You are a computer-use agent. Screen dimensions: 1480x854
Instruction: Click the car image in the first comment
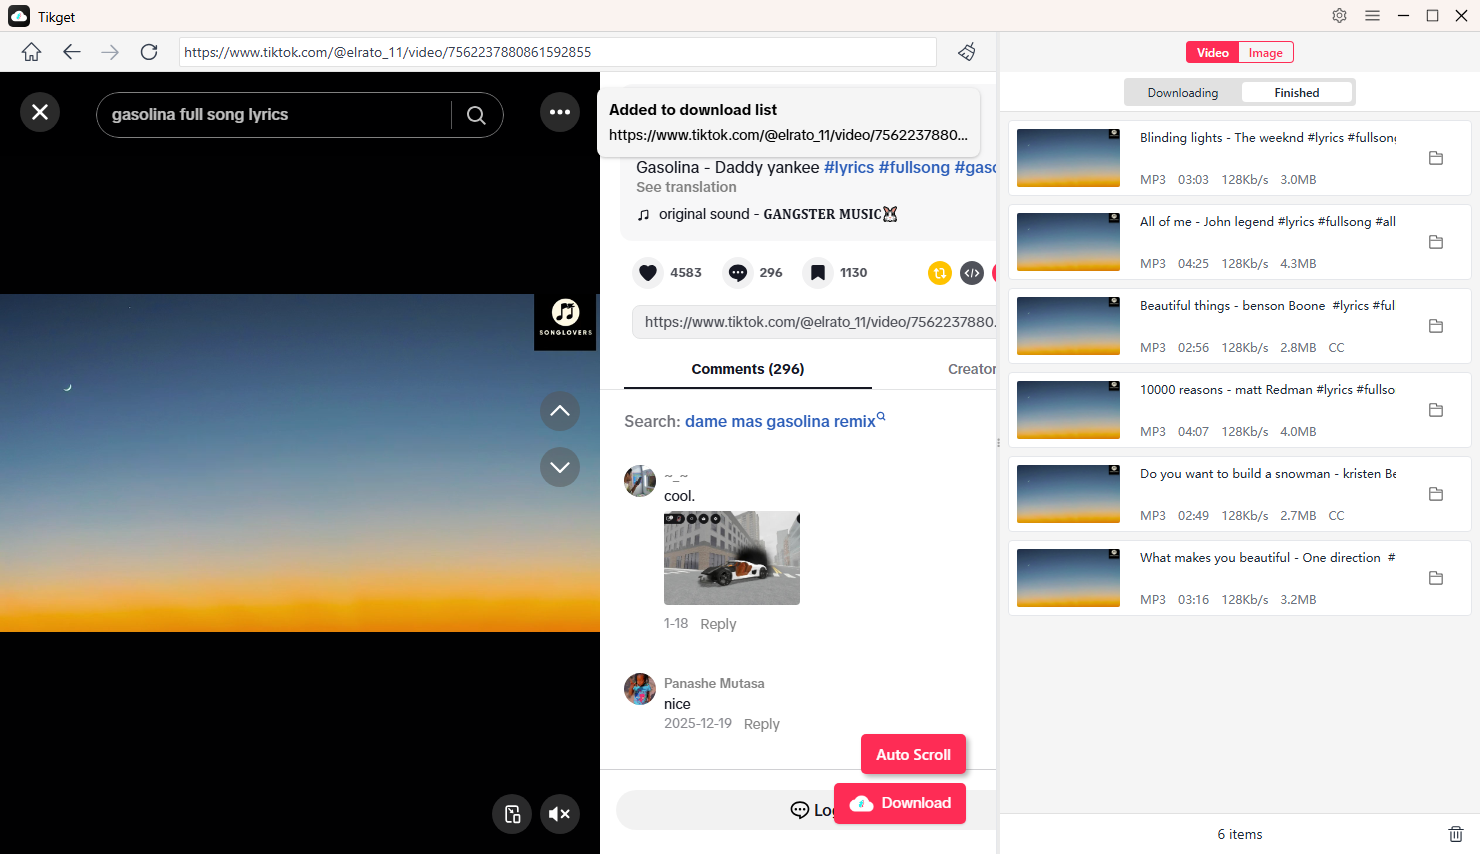click(x=731, y=558)
